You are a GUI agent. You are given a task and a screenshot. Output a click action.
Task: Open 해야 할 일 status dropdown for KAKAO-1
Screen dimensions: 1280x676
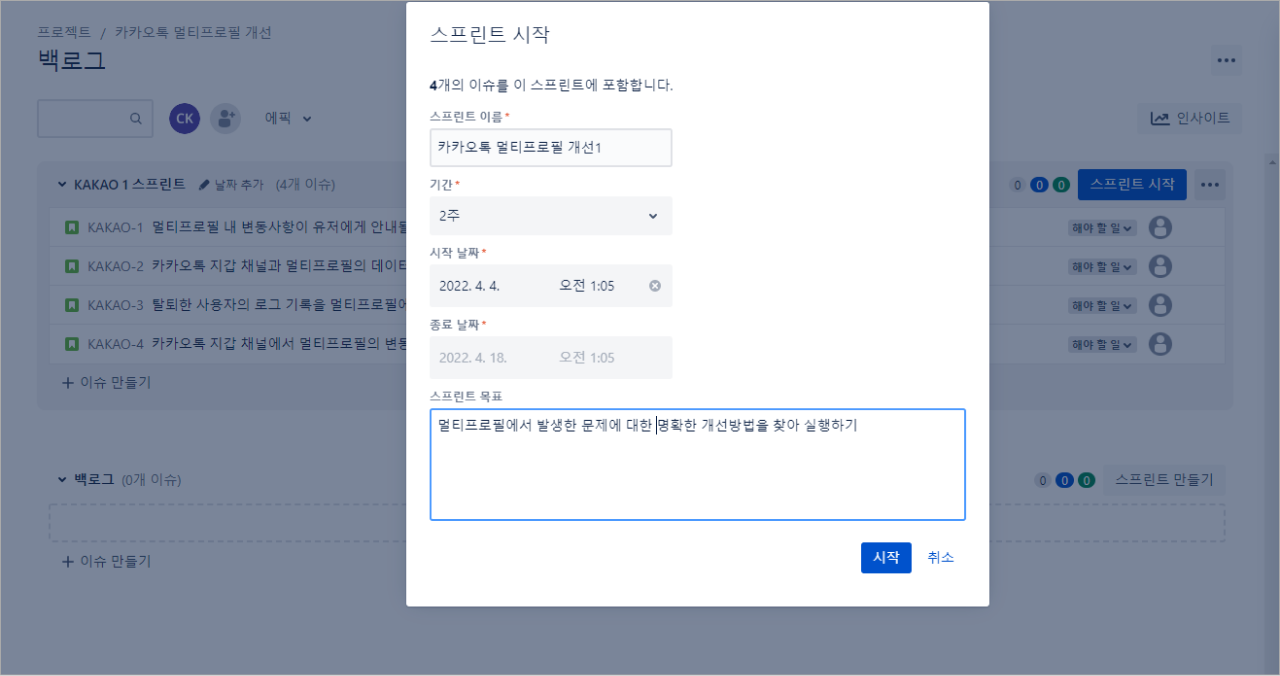tap(1102, 228)
